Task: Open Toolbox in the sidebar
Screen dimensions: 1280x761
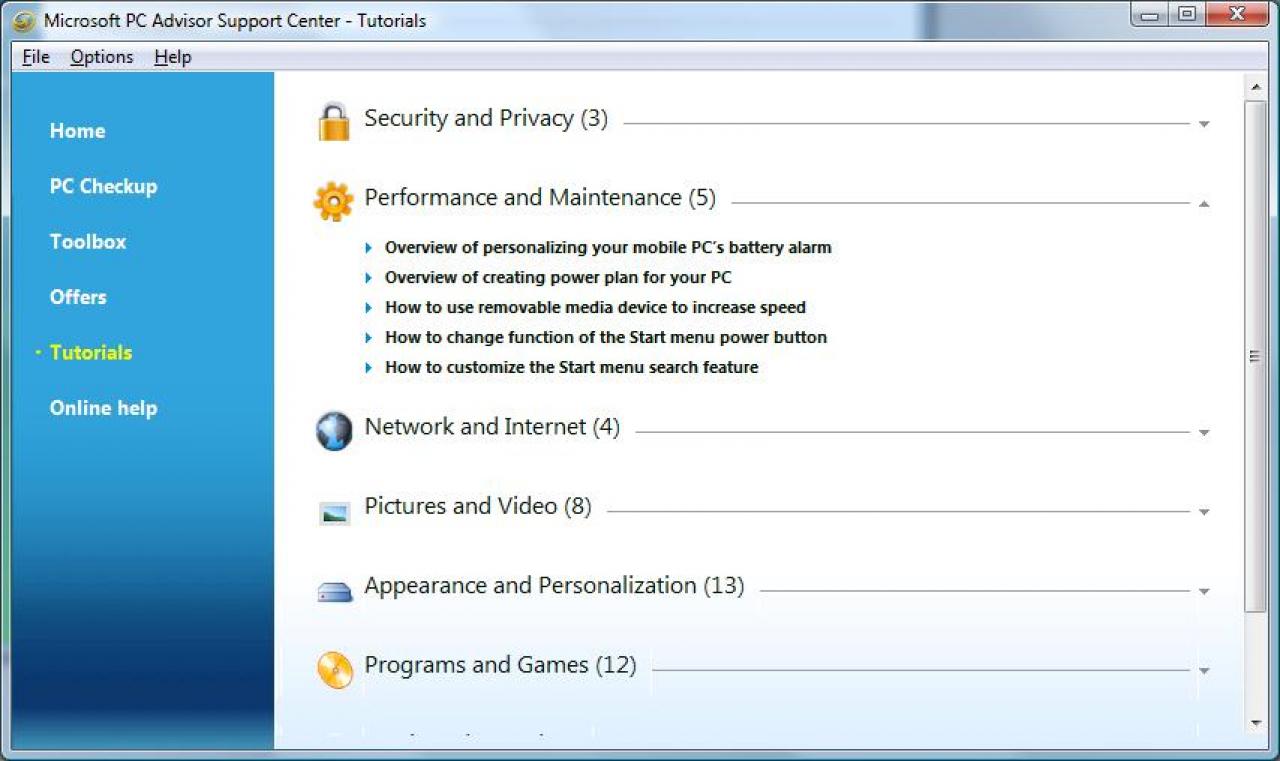Action: point(88,242)
